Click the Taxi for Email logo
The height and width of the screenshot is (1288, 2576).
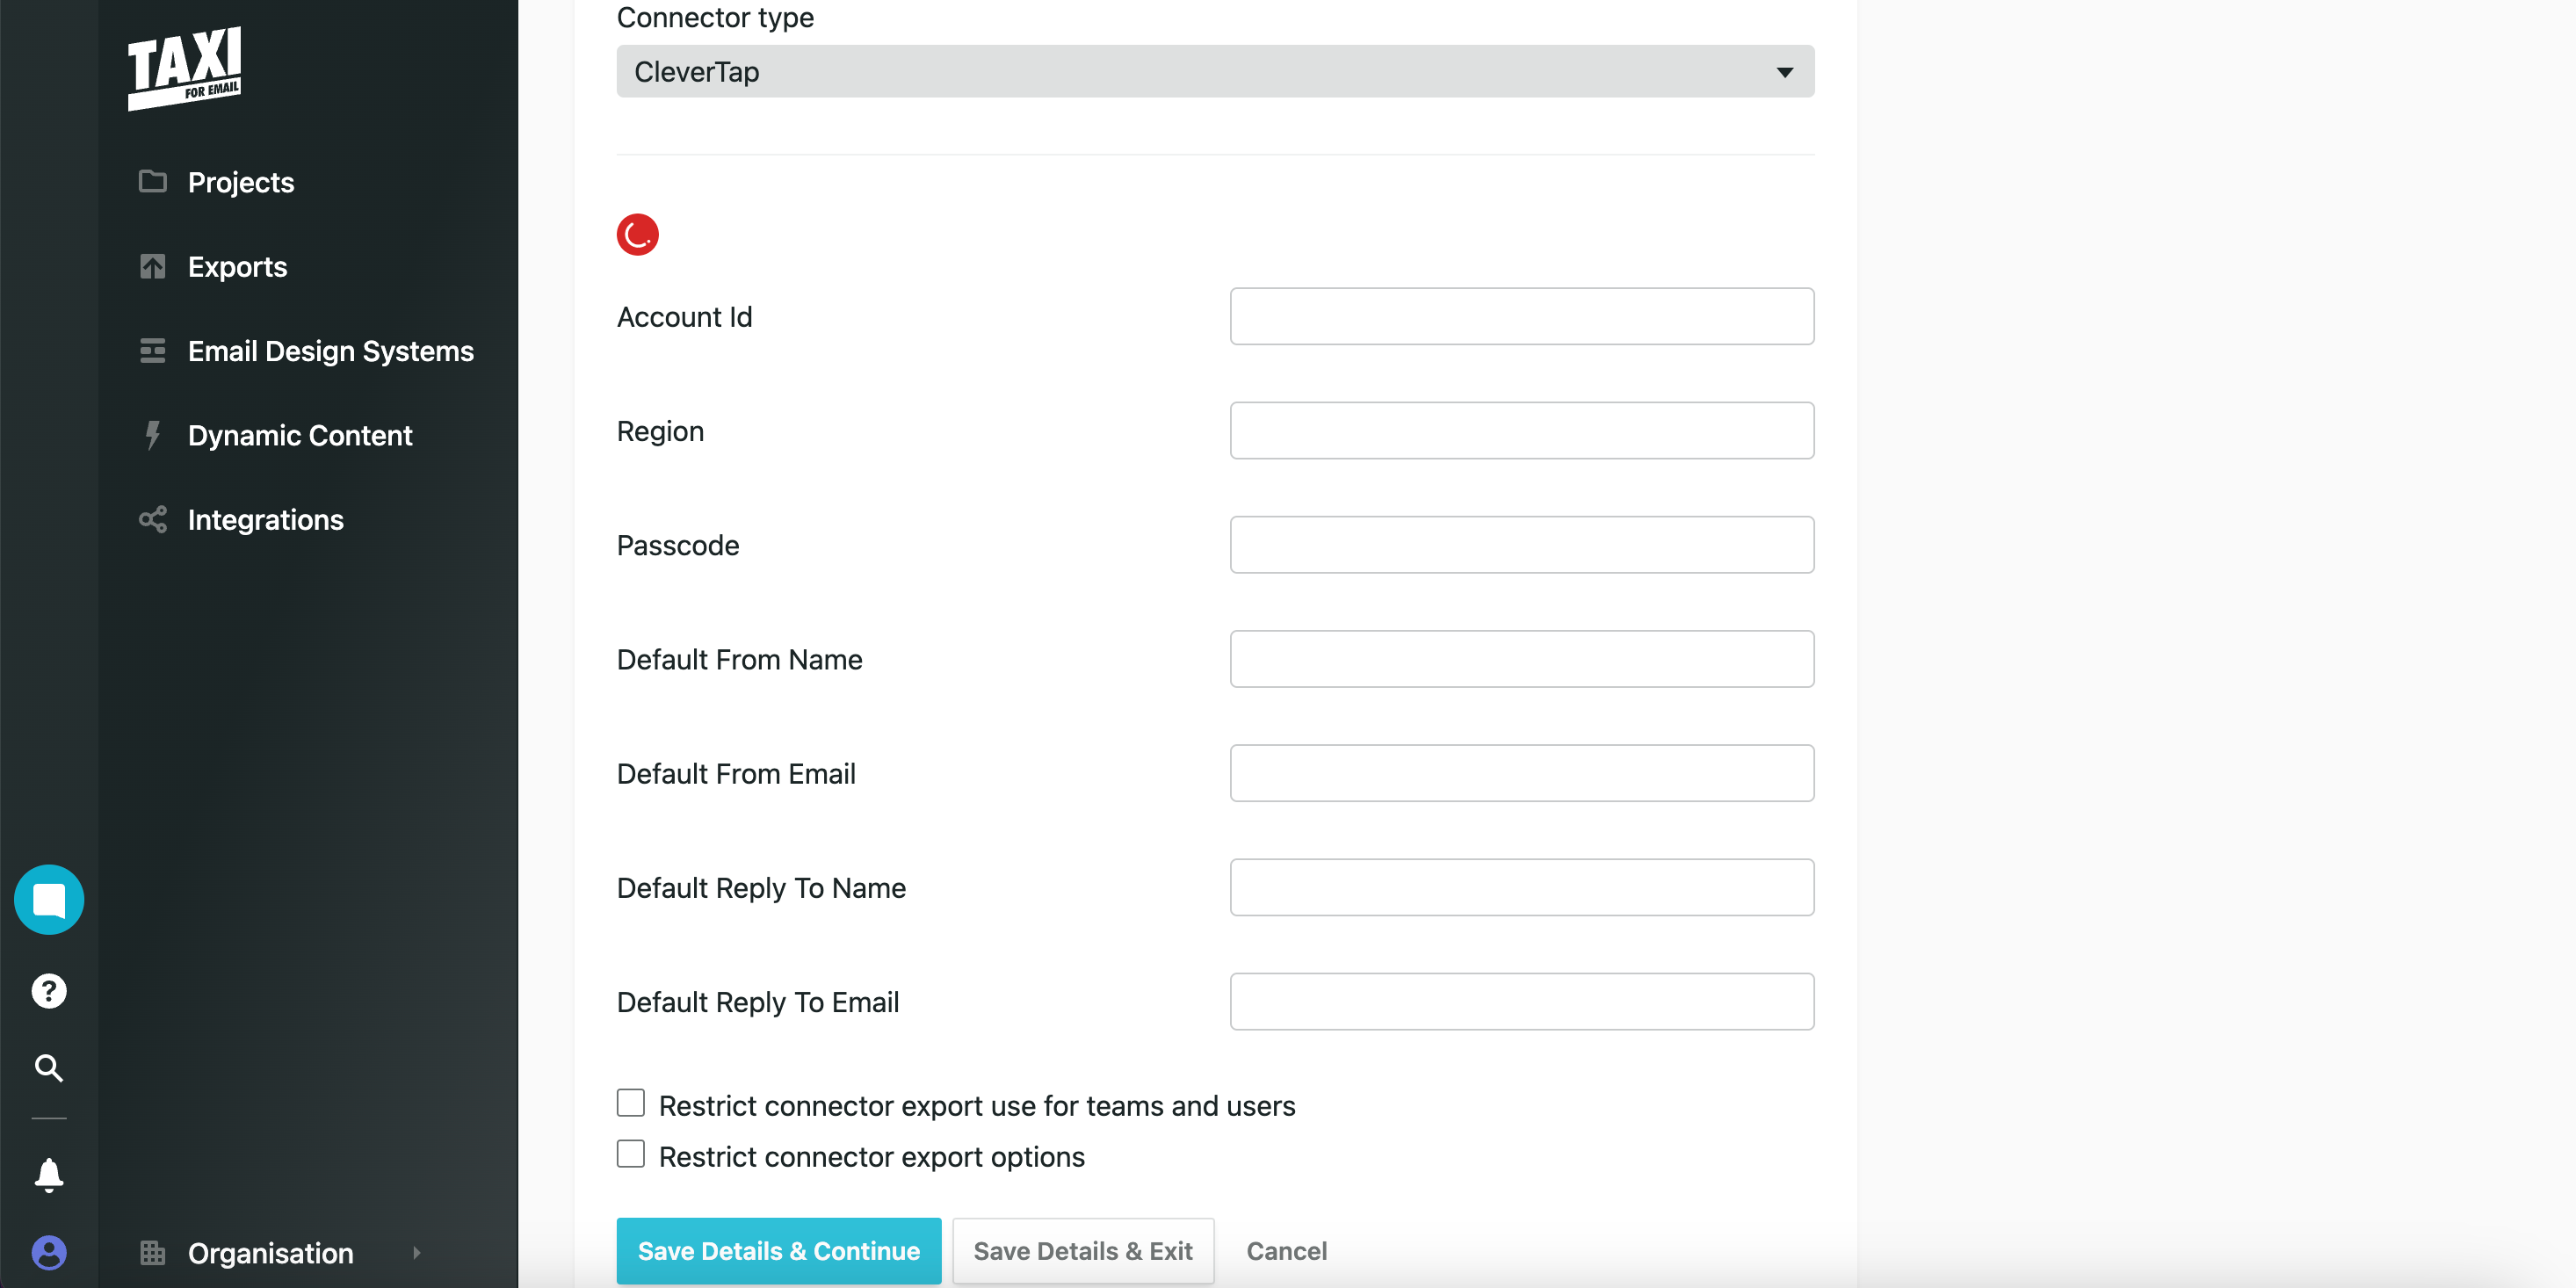pos(185,68)
